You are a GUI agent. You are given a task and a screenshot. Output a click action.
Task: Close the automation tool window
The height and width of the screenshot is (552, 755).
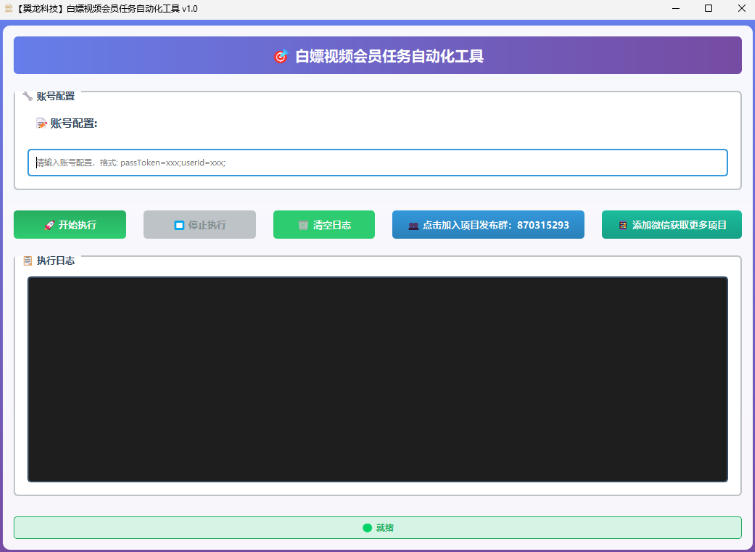[x=741, y=8]
